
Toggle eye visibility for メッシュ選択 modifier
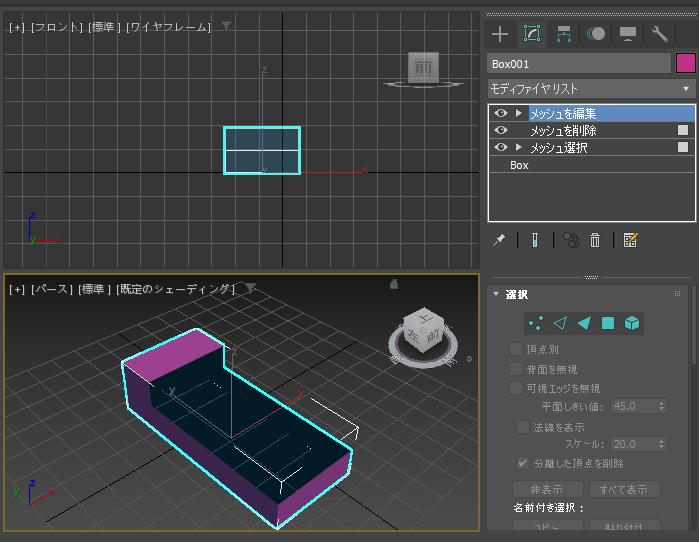[501, 147]
